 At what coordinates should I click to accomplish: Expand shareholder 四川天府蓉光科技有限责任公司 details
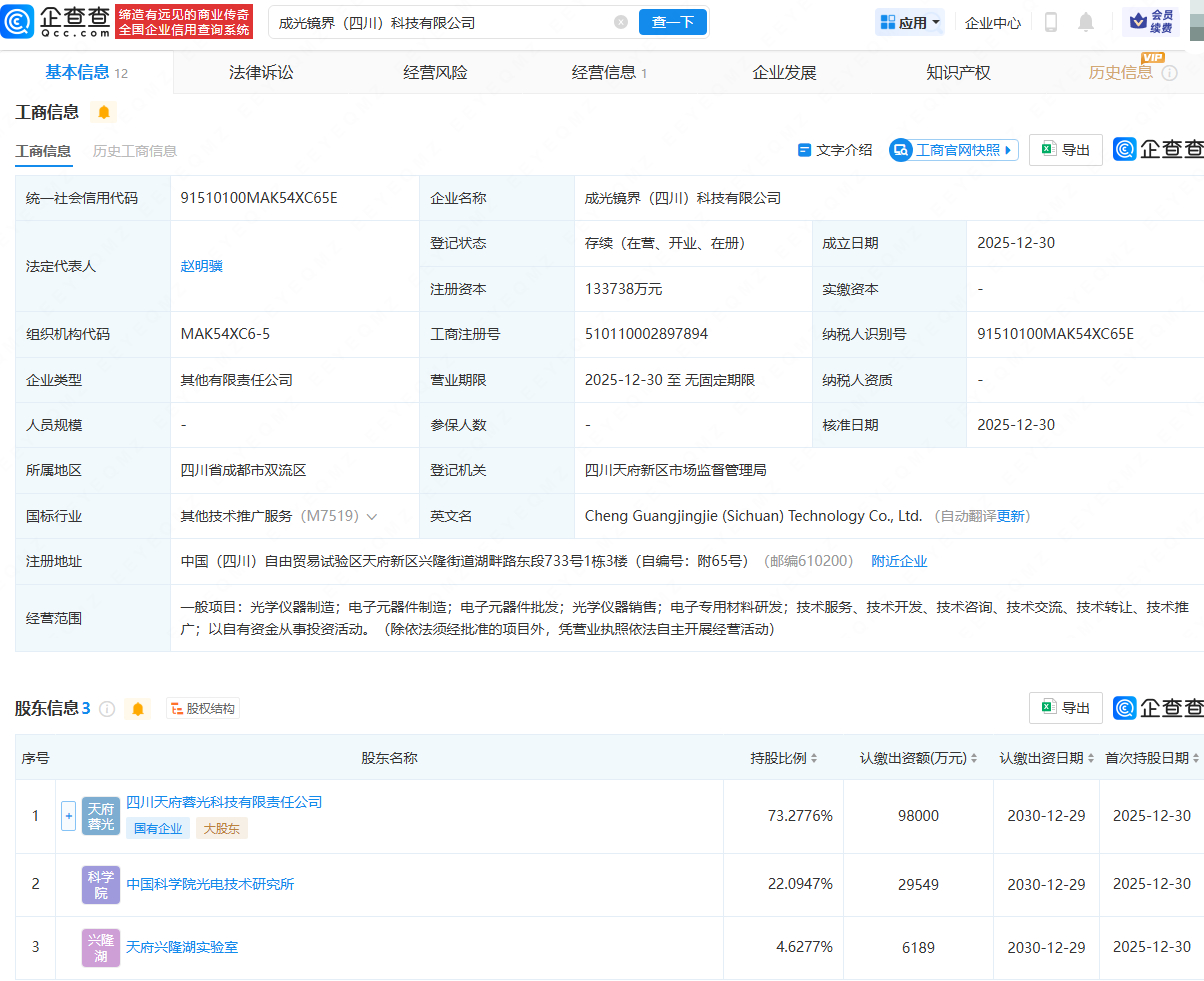(x=68, y=815)
